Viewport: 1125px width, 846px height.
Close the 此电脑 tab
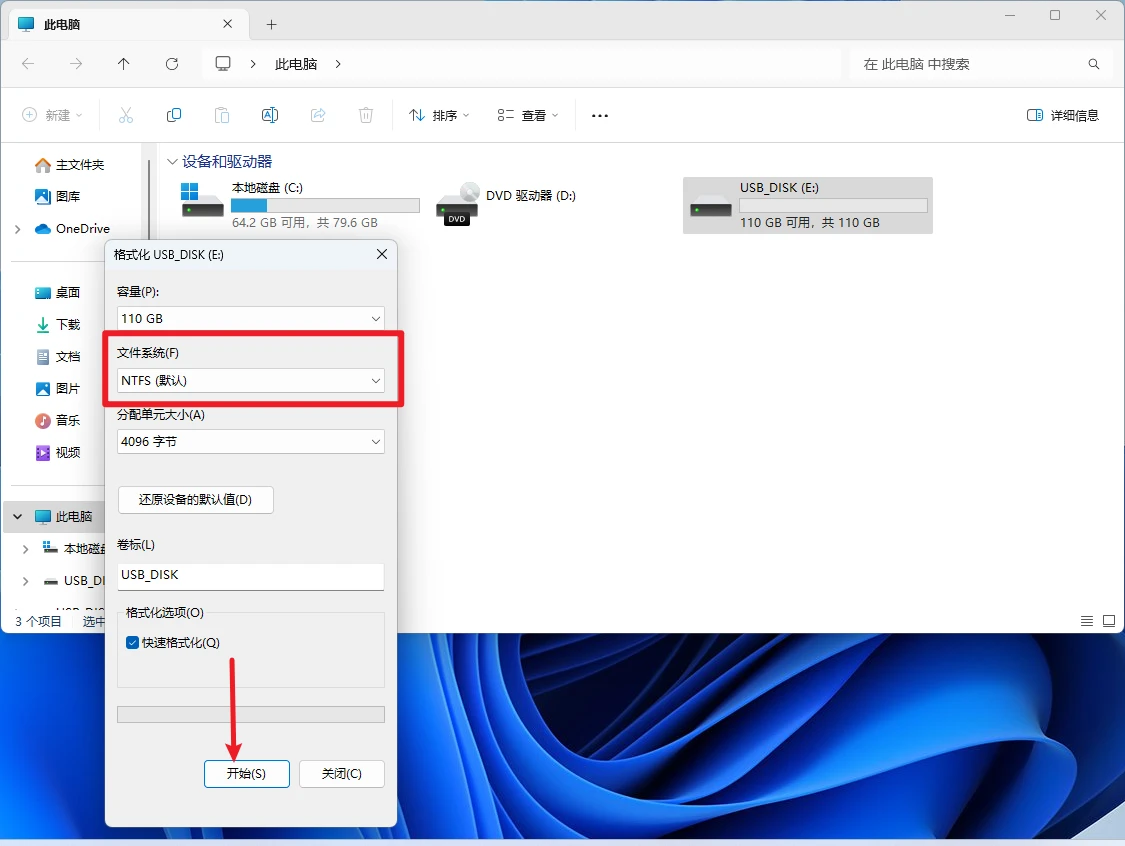227,24
